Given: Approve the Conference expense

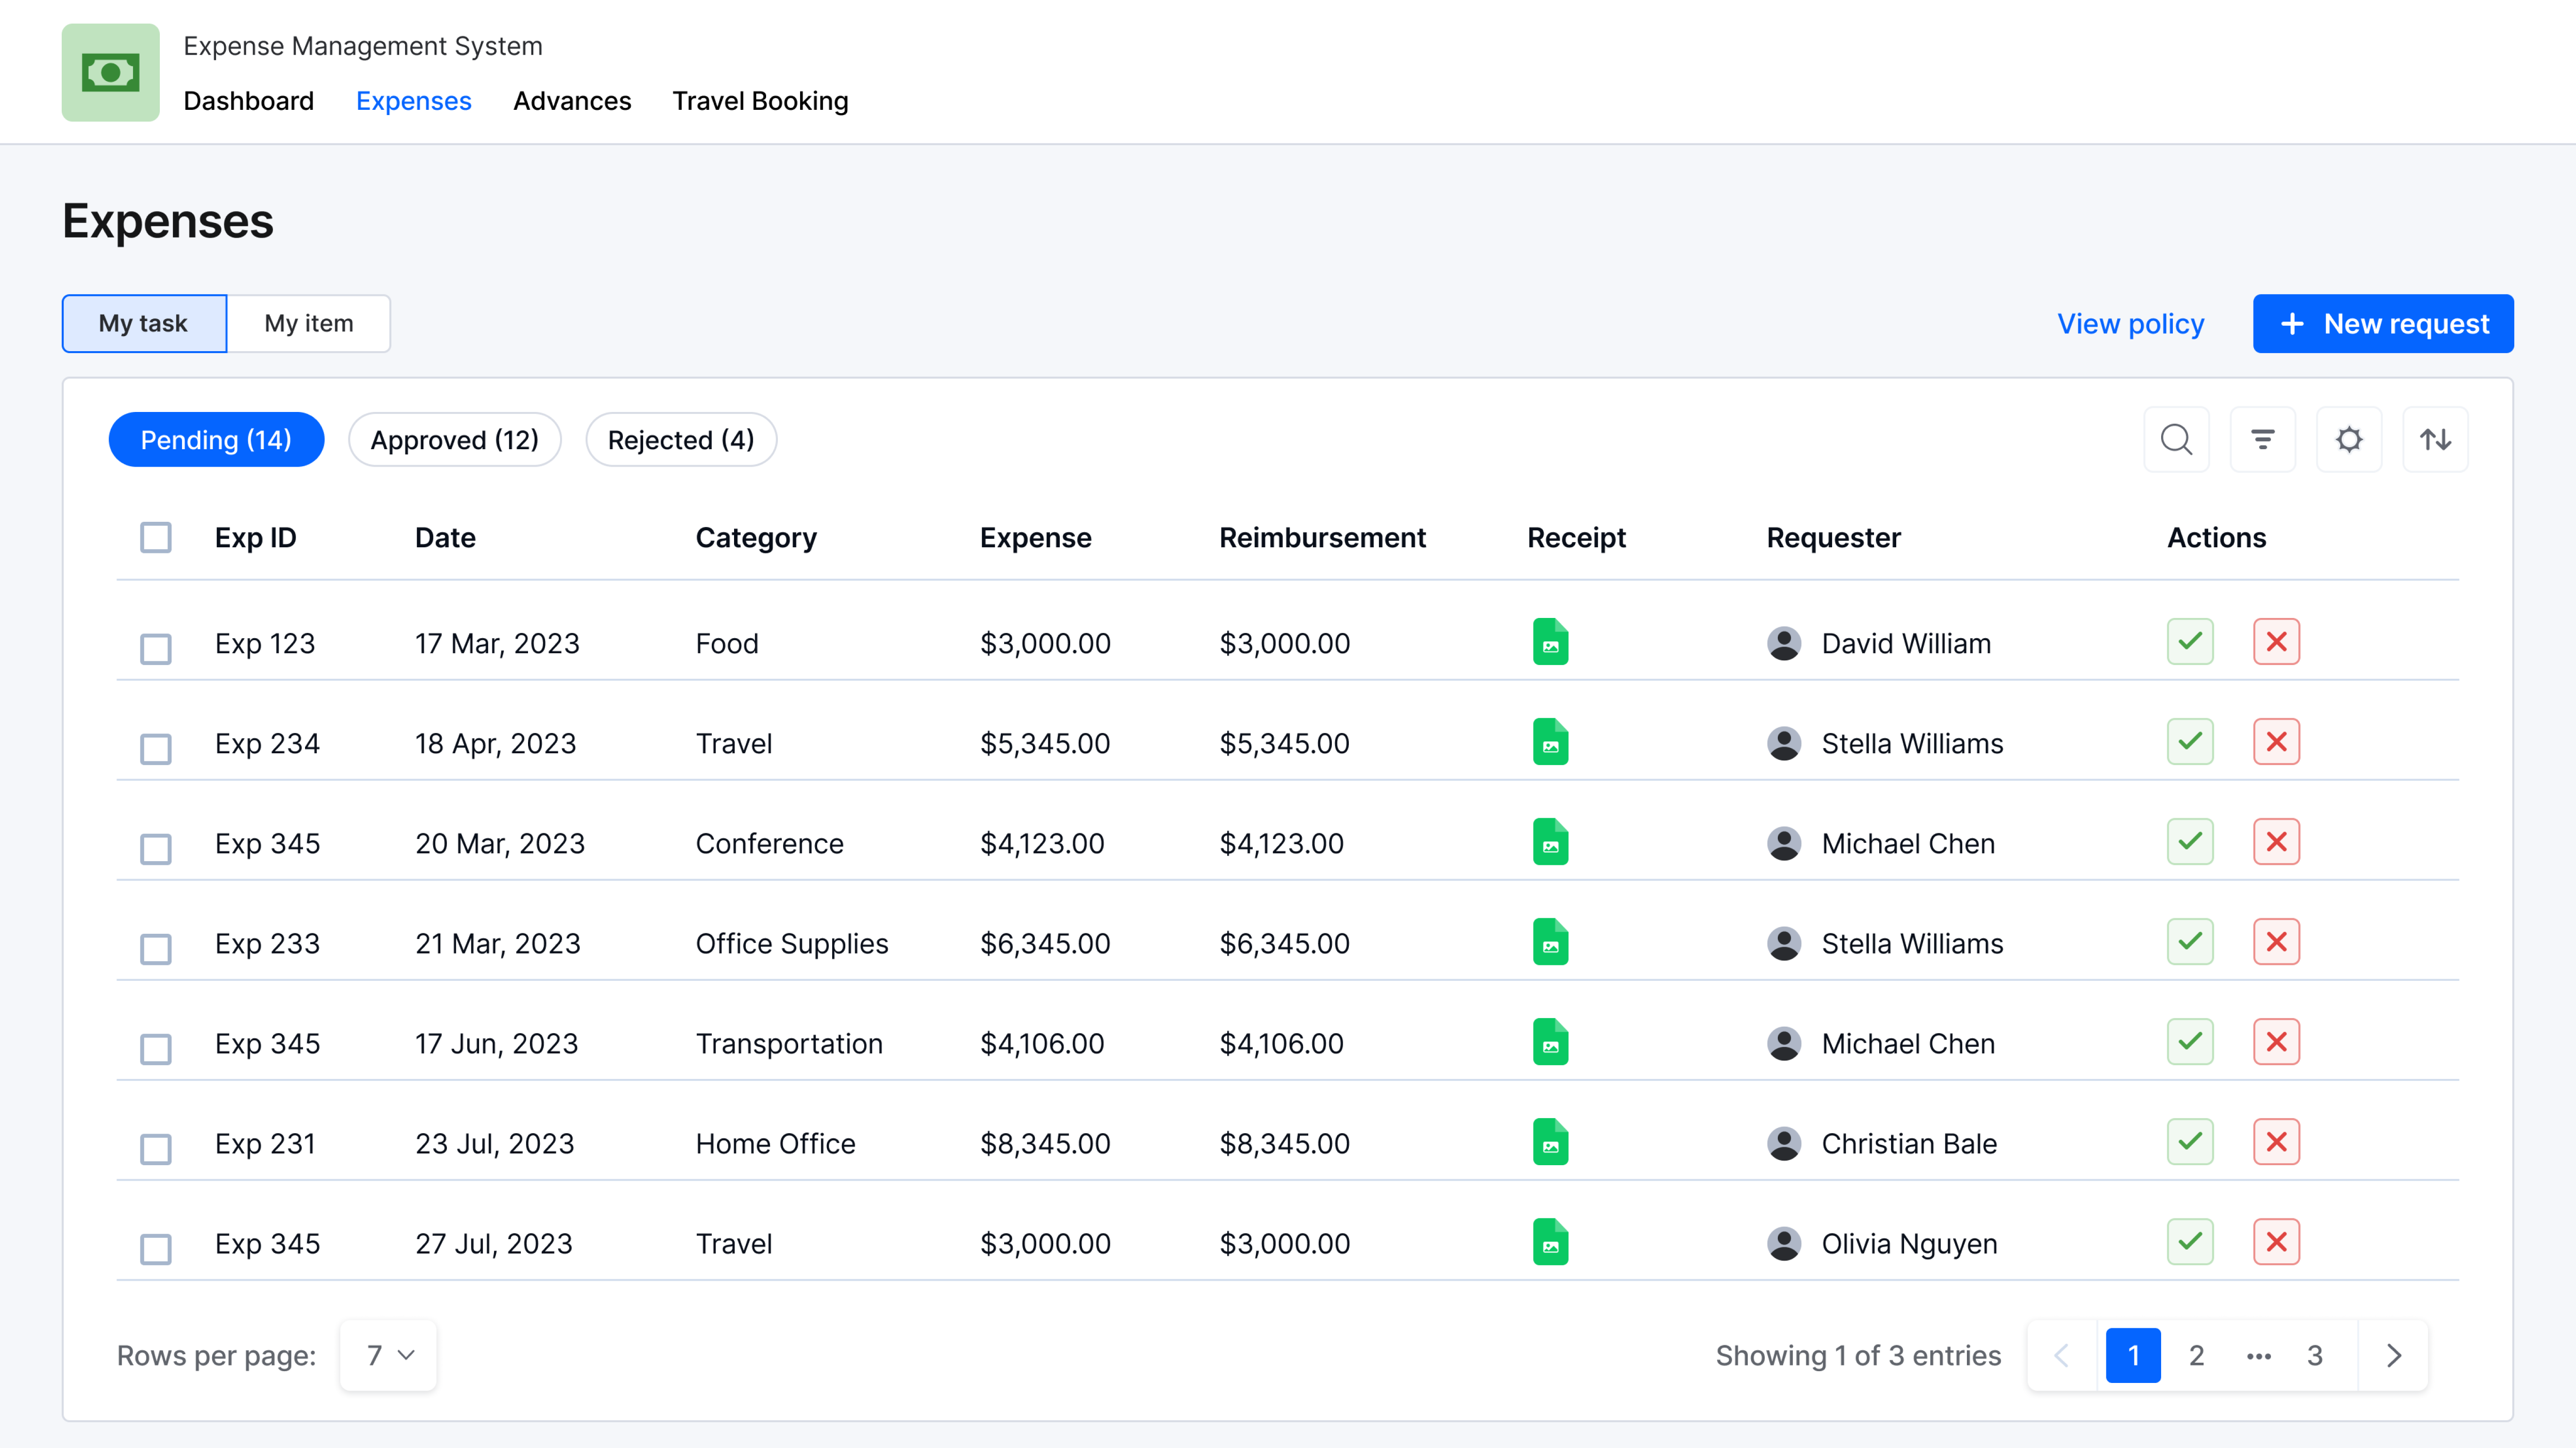Looking at the screenshot, I should pyautogui.click(x=2190, y=842).
